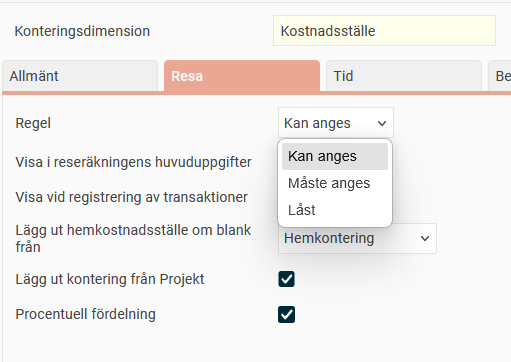The width and height of the screenshot is (511, 362).
Task: Switch to the Tid tab
Action: (x=404, y=76)
